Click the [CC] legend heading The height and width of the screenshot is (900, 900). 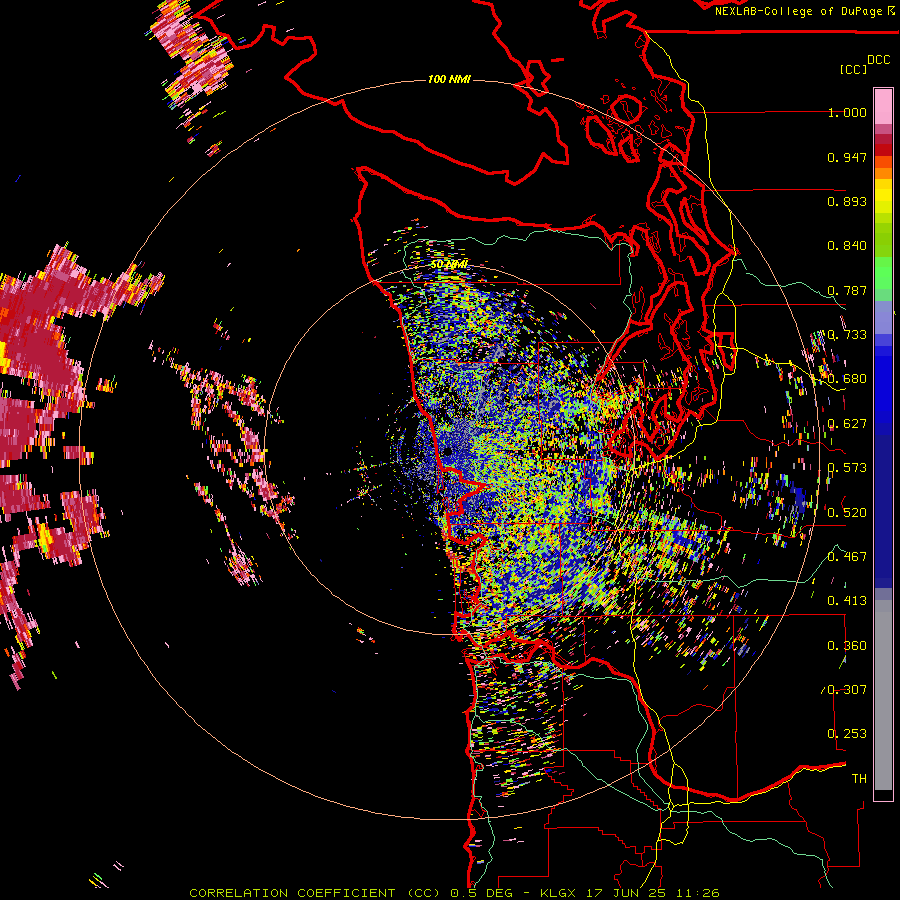(x=853, y=69)
